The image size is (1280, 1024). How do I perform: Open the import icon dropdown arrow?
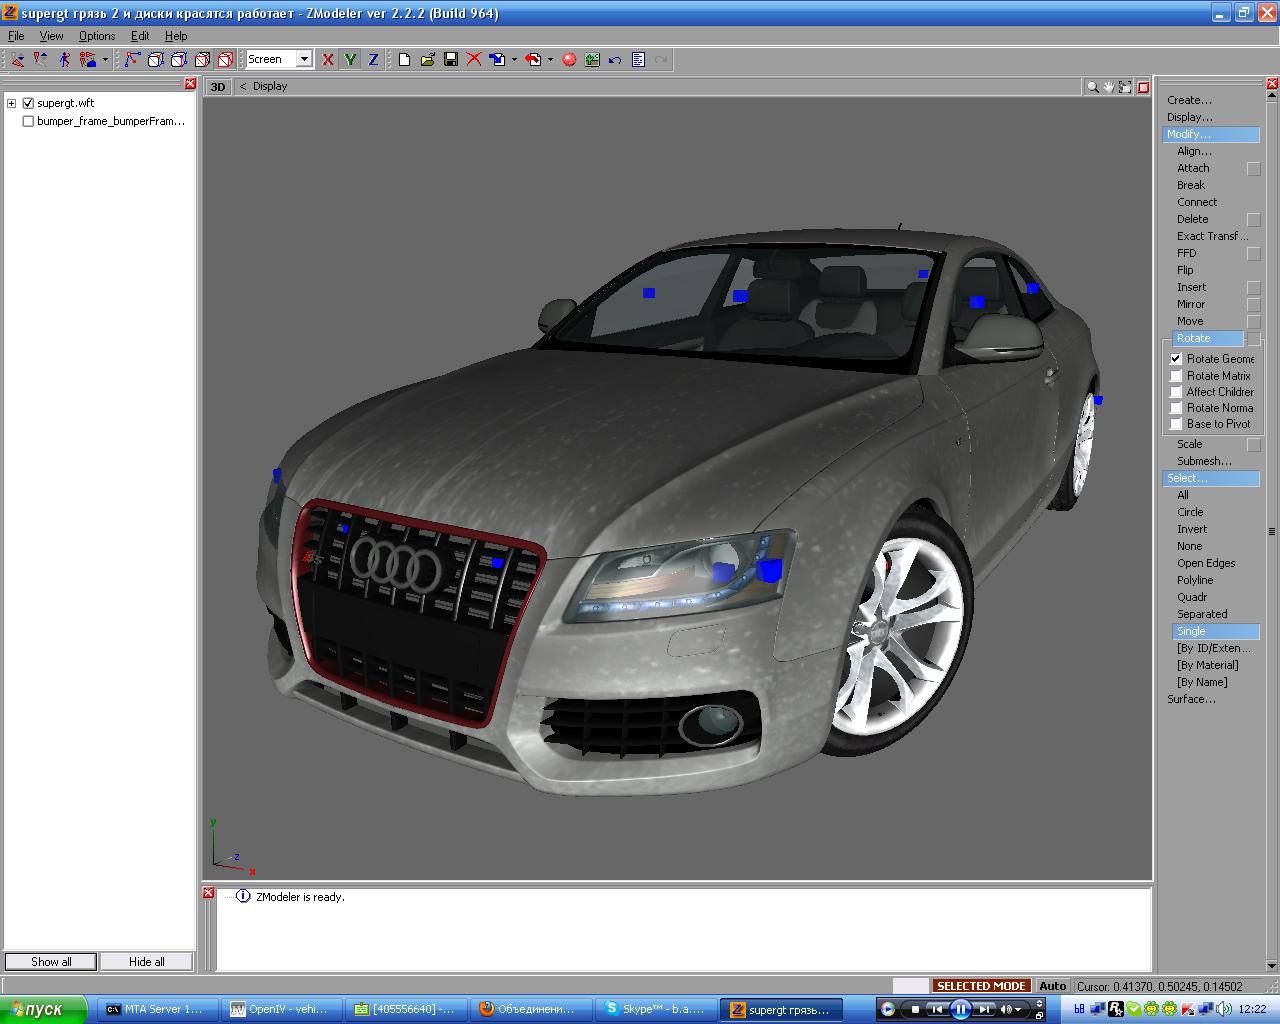pyautogui.click(x=514, y=60)
